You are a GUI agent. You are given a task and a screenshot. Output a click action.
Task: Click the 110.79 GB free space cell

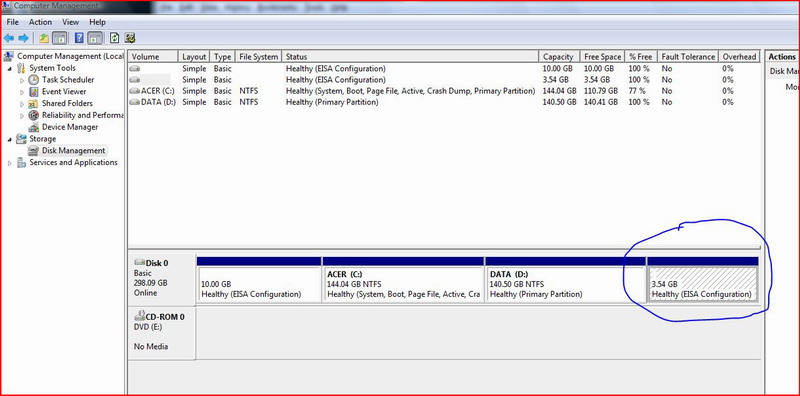coord(601,91)
